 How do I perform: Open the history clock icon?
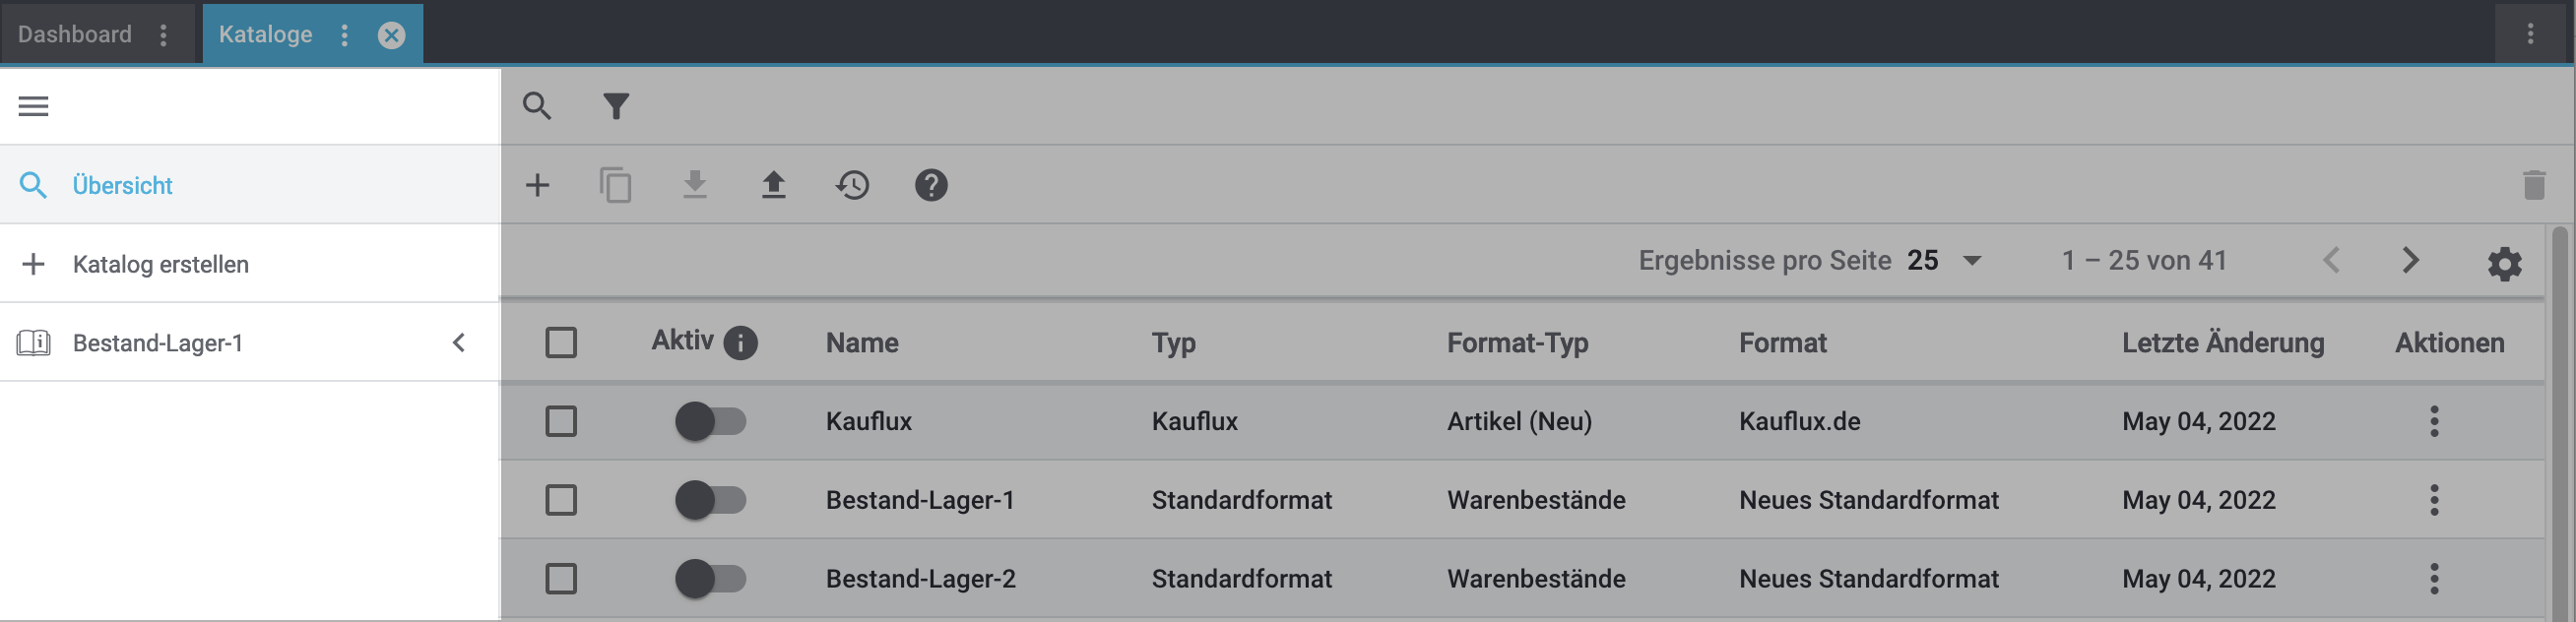point(852,185)
